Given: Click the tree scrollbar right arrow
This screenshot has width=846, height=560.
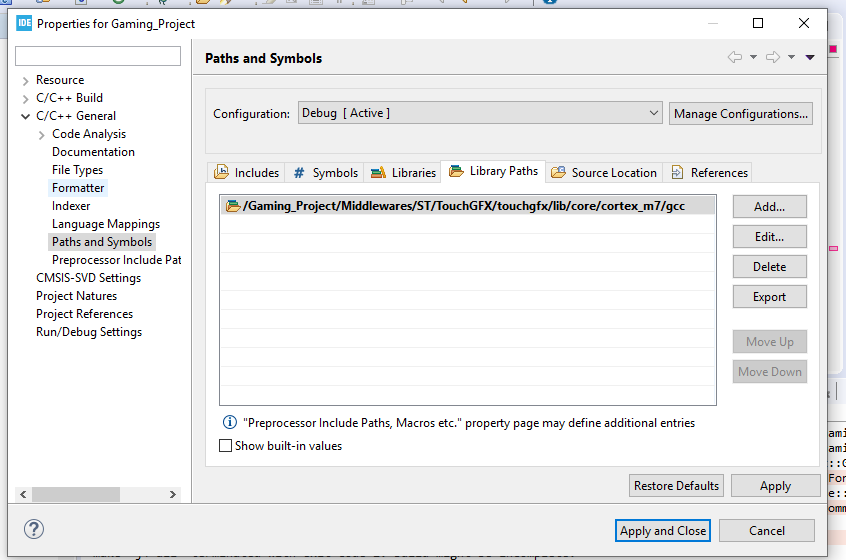Looking at the screenshot, I should (173, 494).
